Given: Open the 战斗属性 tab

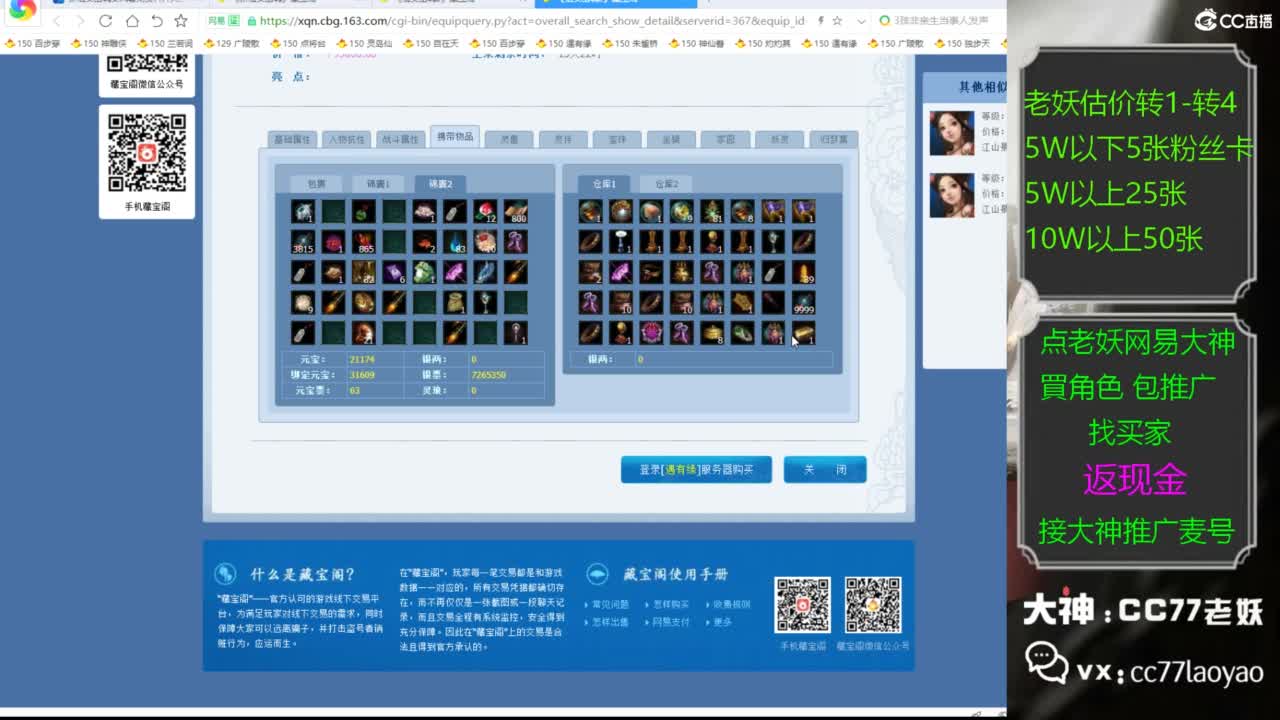Looking at the screenshot, I should 400,140.
